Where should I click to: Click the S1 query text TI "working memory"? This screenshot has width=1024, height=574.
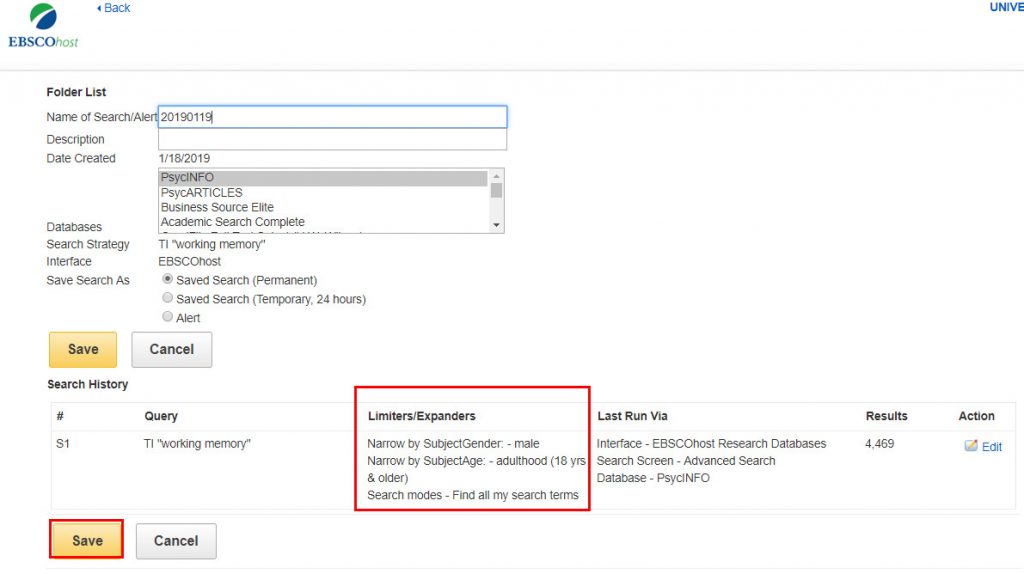point(197,443)
